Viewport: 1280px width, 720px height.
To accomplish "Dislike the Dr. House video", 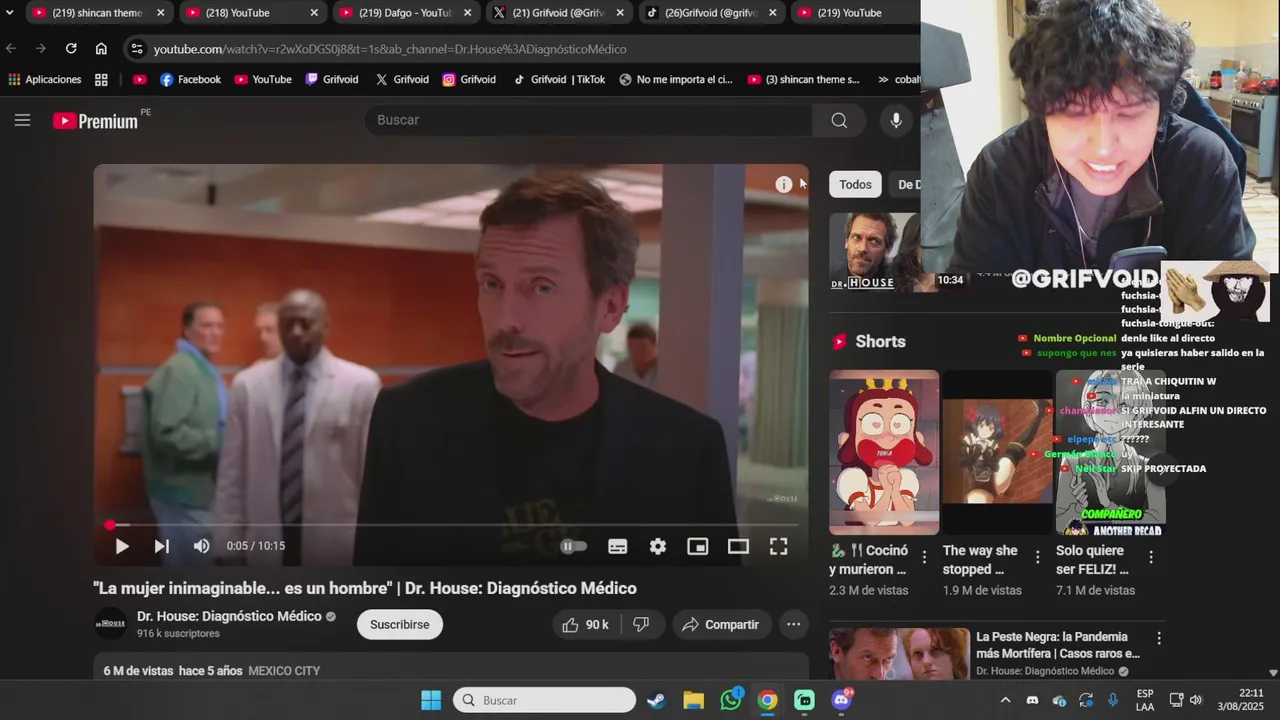I will click(x=641, y=624).
